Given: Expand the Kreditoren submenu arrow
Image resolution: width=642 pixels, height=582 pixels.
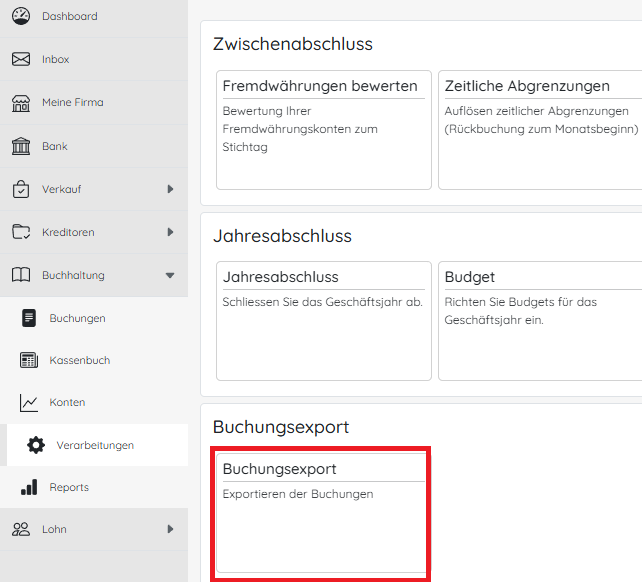Looking at the screenshot, I should point(170,232).
